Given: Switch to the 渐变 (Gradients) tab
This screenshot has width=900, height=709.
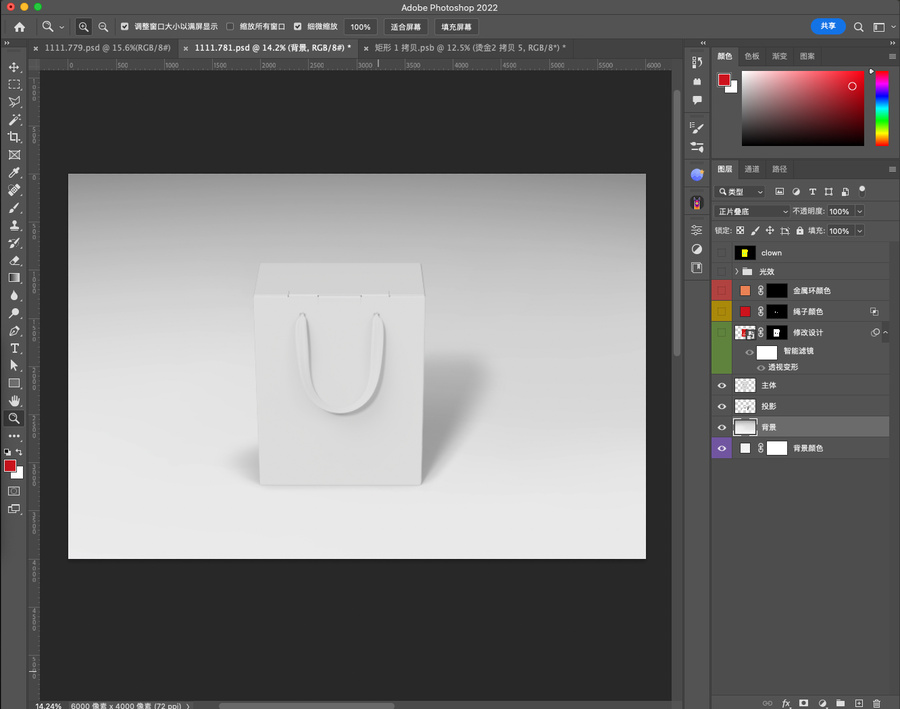Looking at the screenshot, I should [x=779, y=56].
